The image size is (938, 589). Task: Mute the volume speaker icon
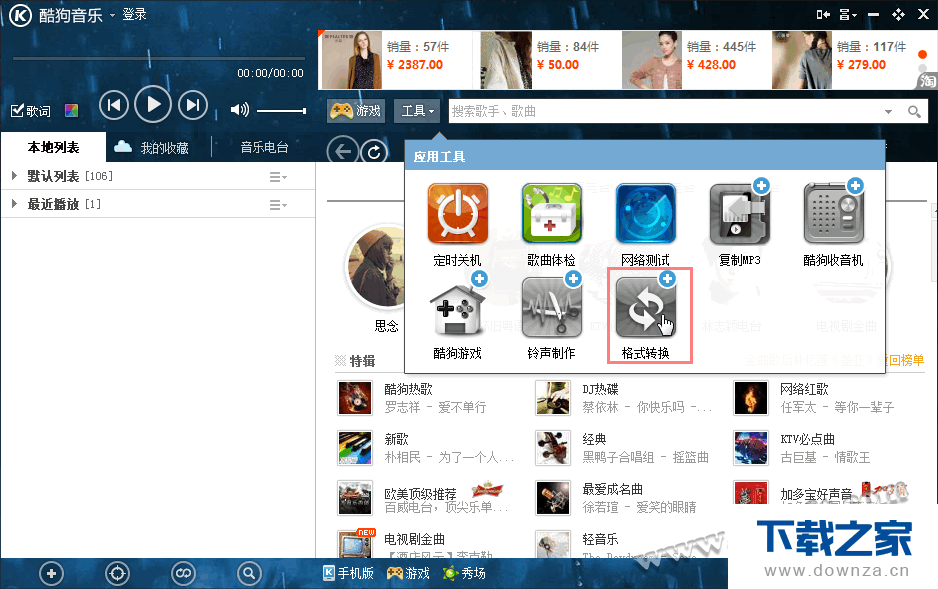point(239,110)
